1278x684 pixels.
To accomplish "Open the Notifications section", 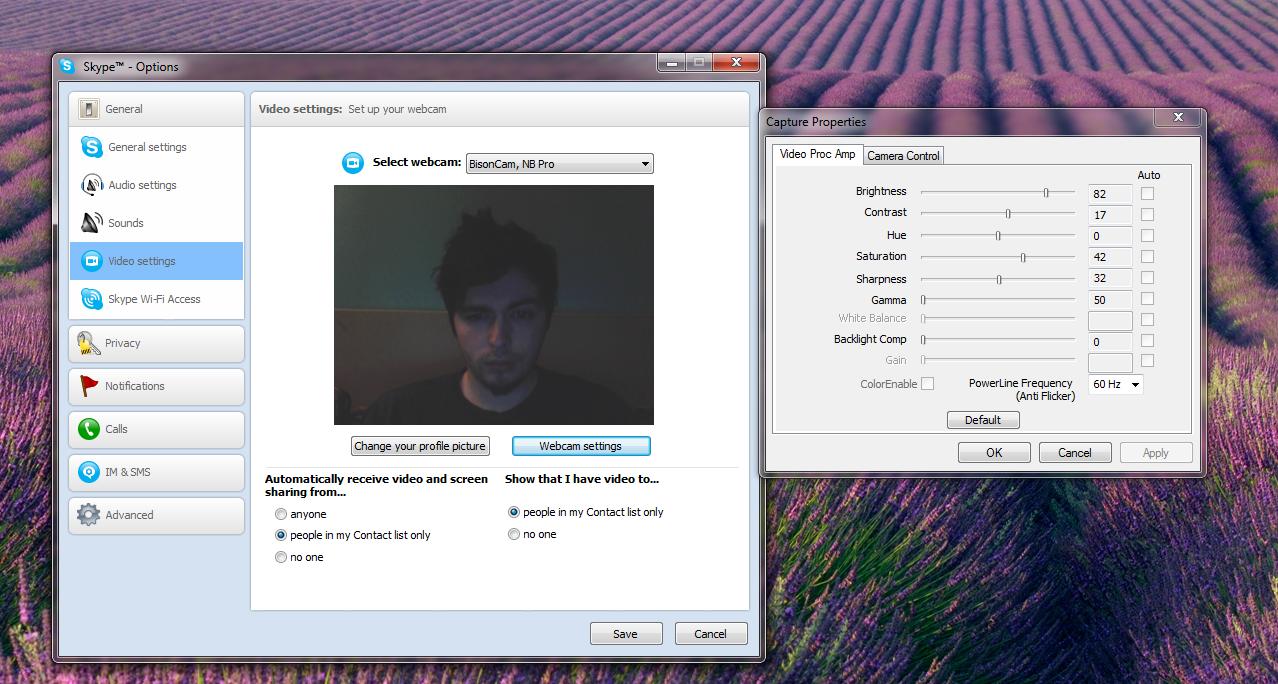I will (x=157, y=386).
